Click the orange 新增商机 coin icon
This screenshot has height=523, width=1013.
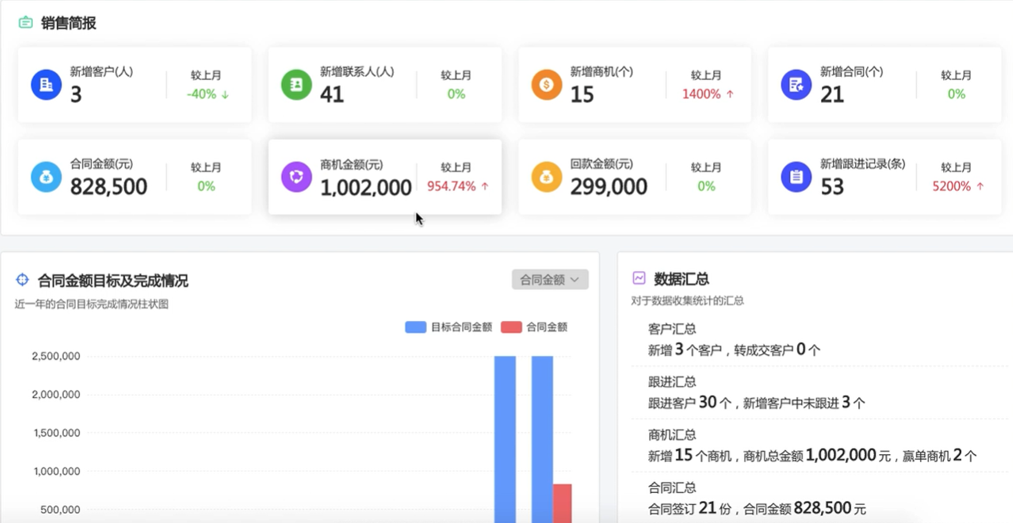pos(546,85)
